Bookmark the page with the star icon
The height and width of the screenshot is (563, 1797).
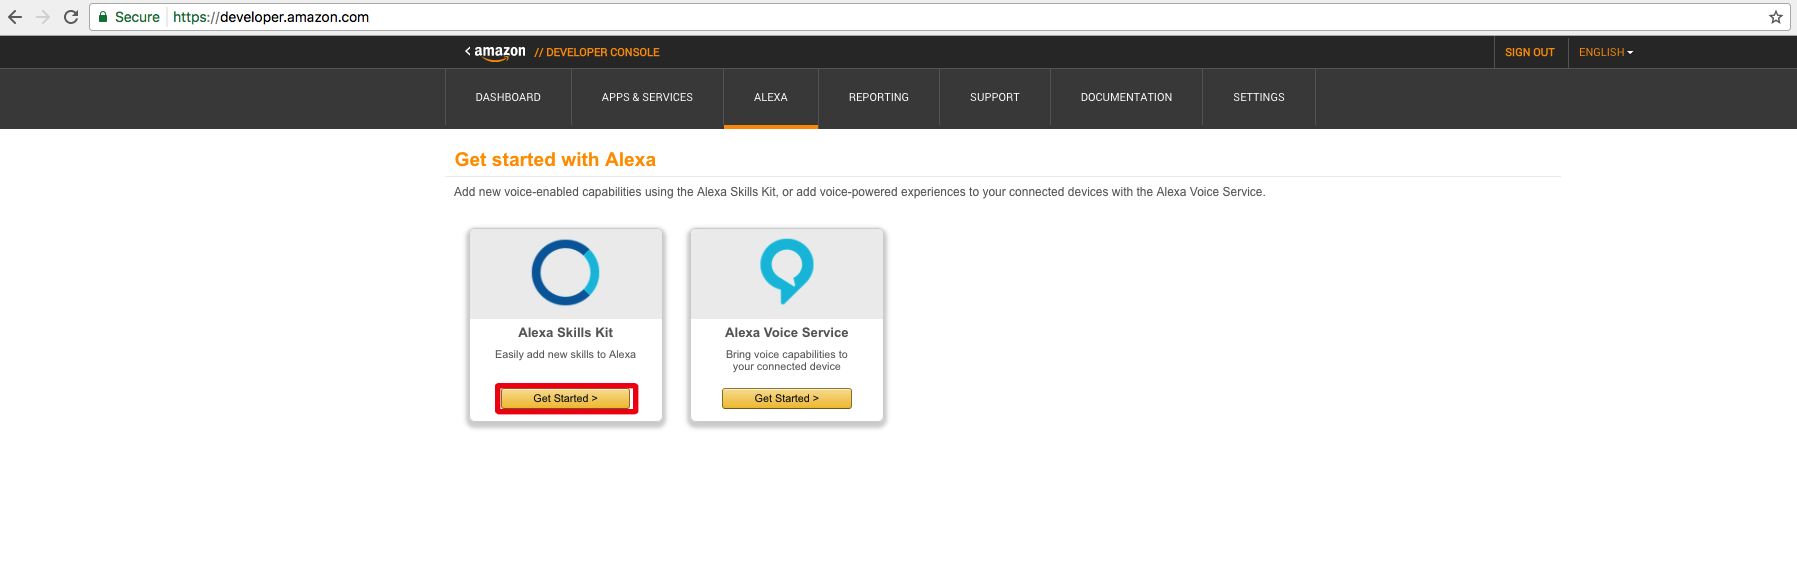click(x=1775, y=17)
